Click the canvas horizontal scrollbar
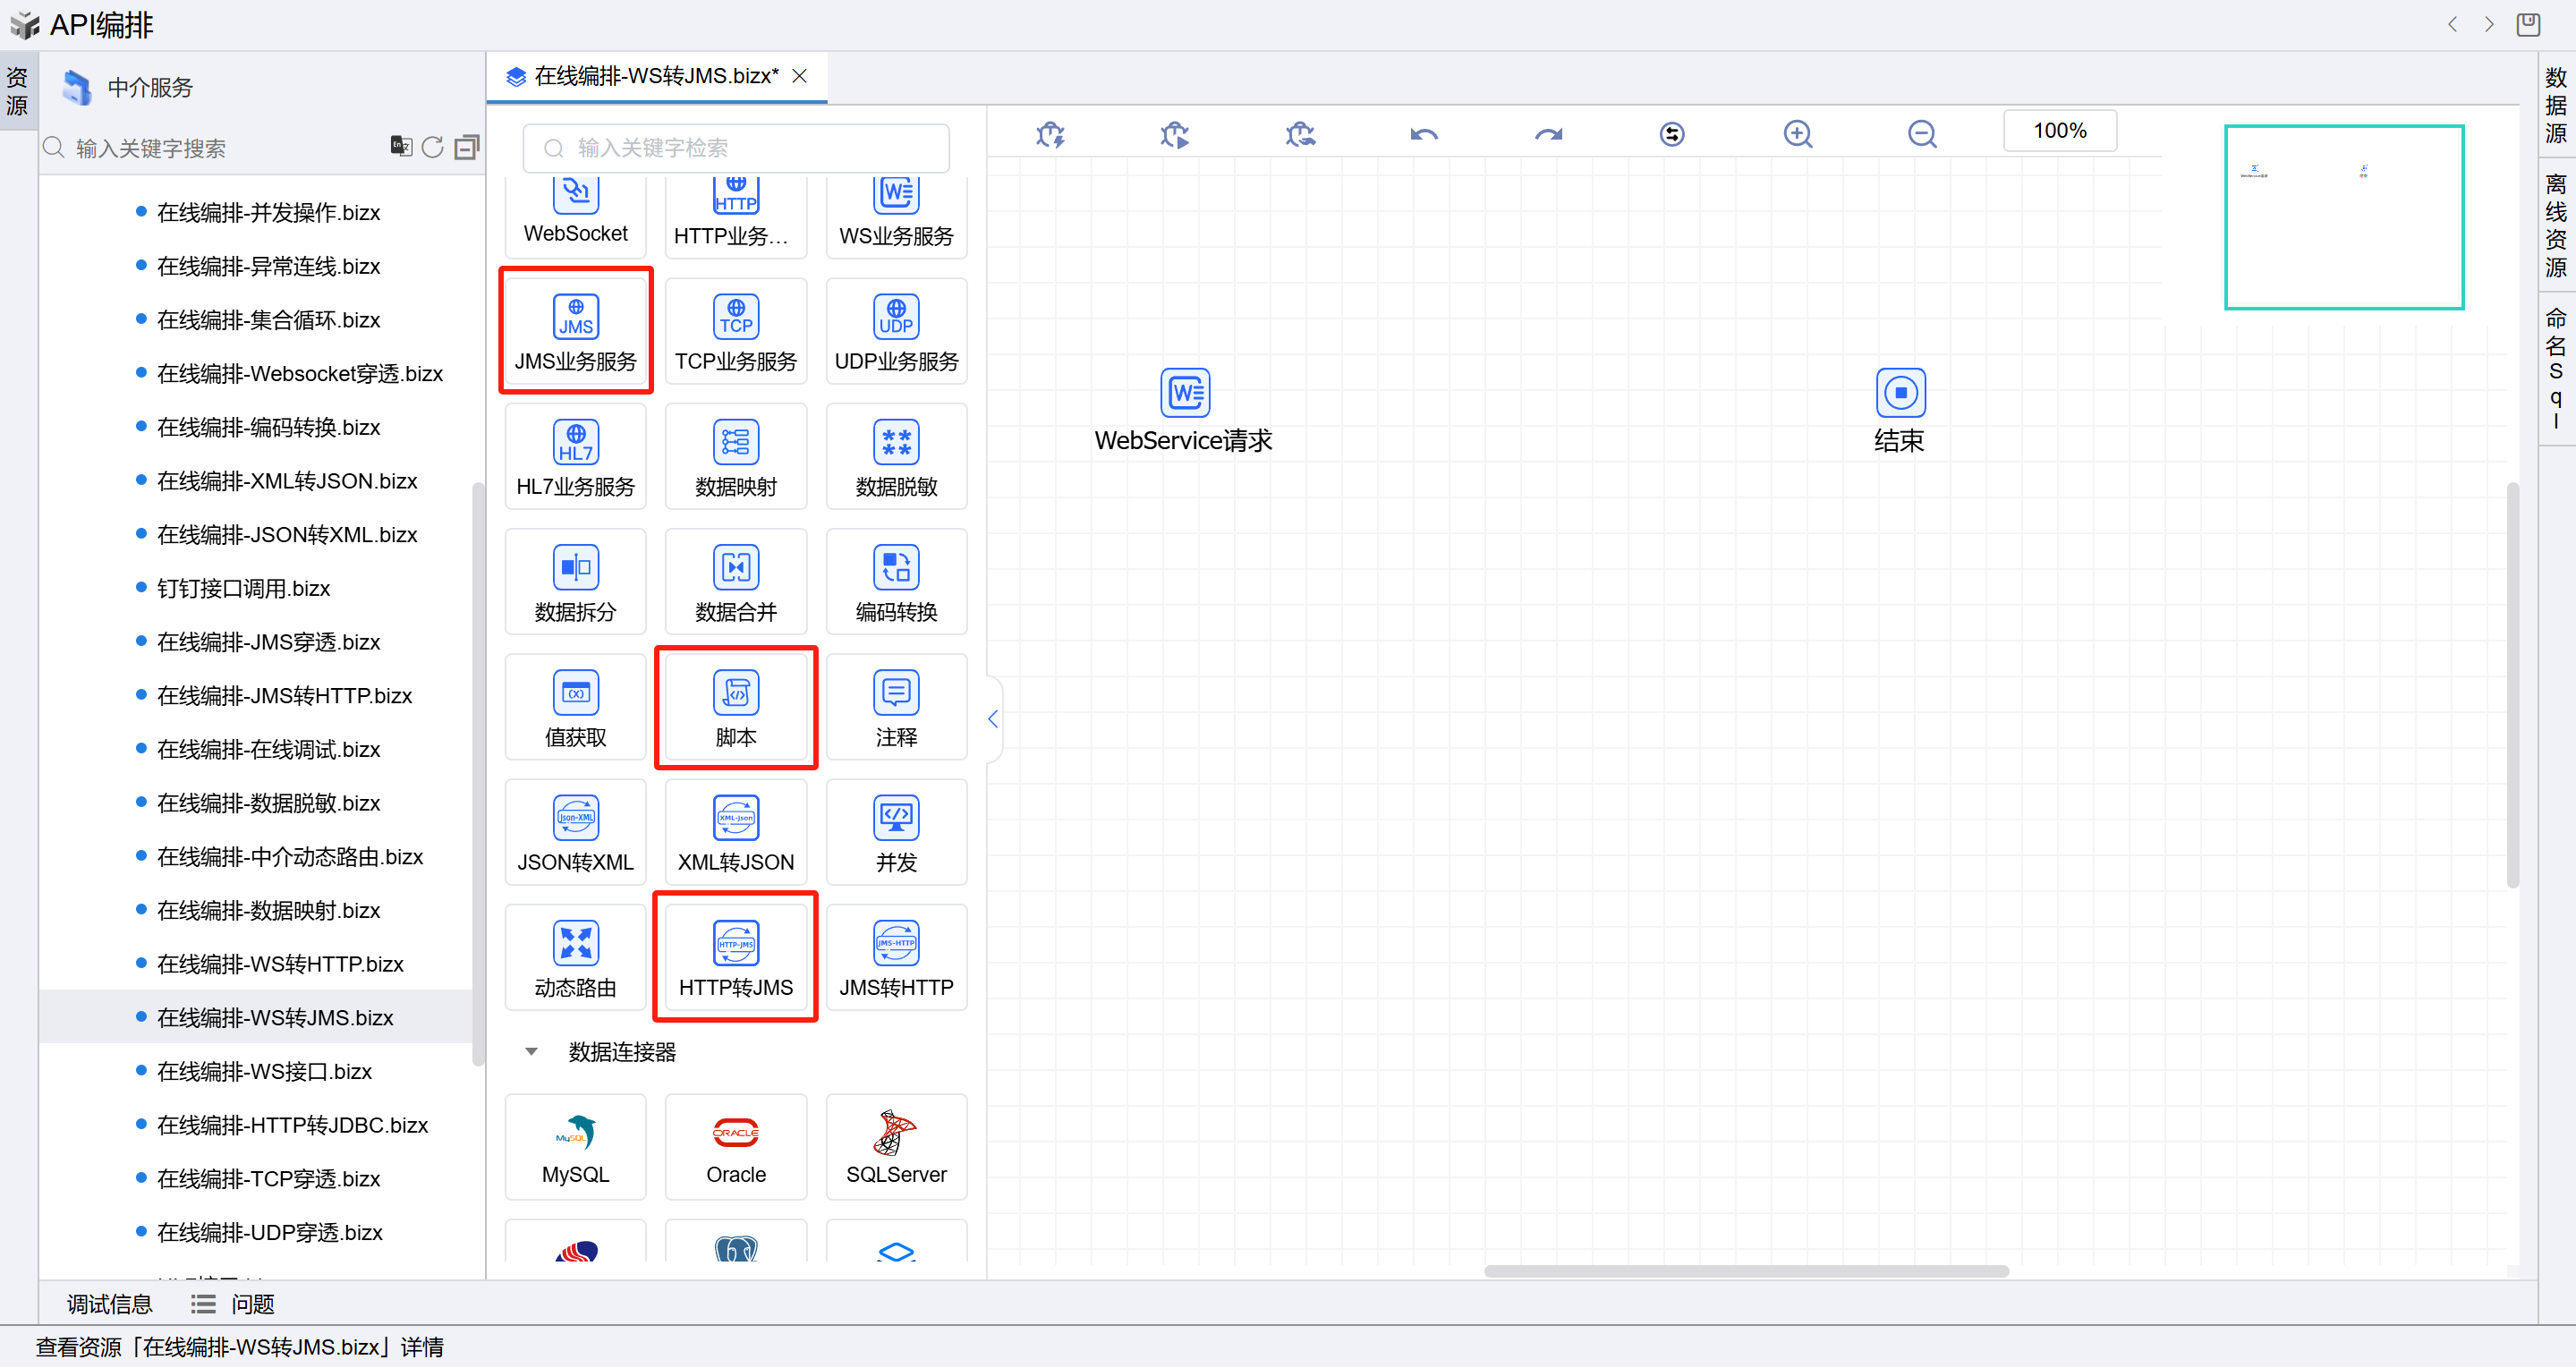 coord(1745,1272)
